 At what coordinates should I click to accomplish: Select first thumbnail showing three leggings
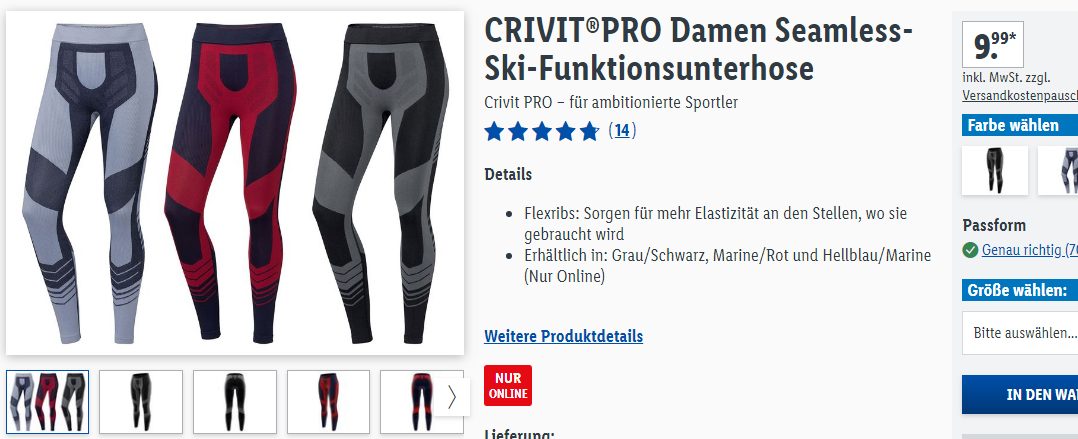(47, 402)
